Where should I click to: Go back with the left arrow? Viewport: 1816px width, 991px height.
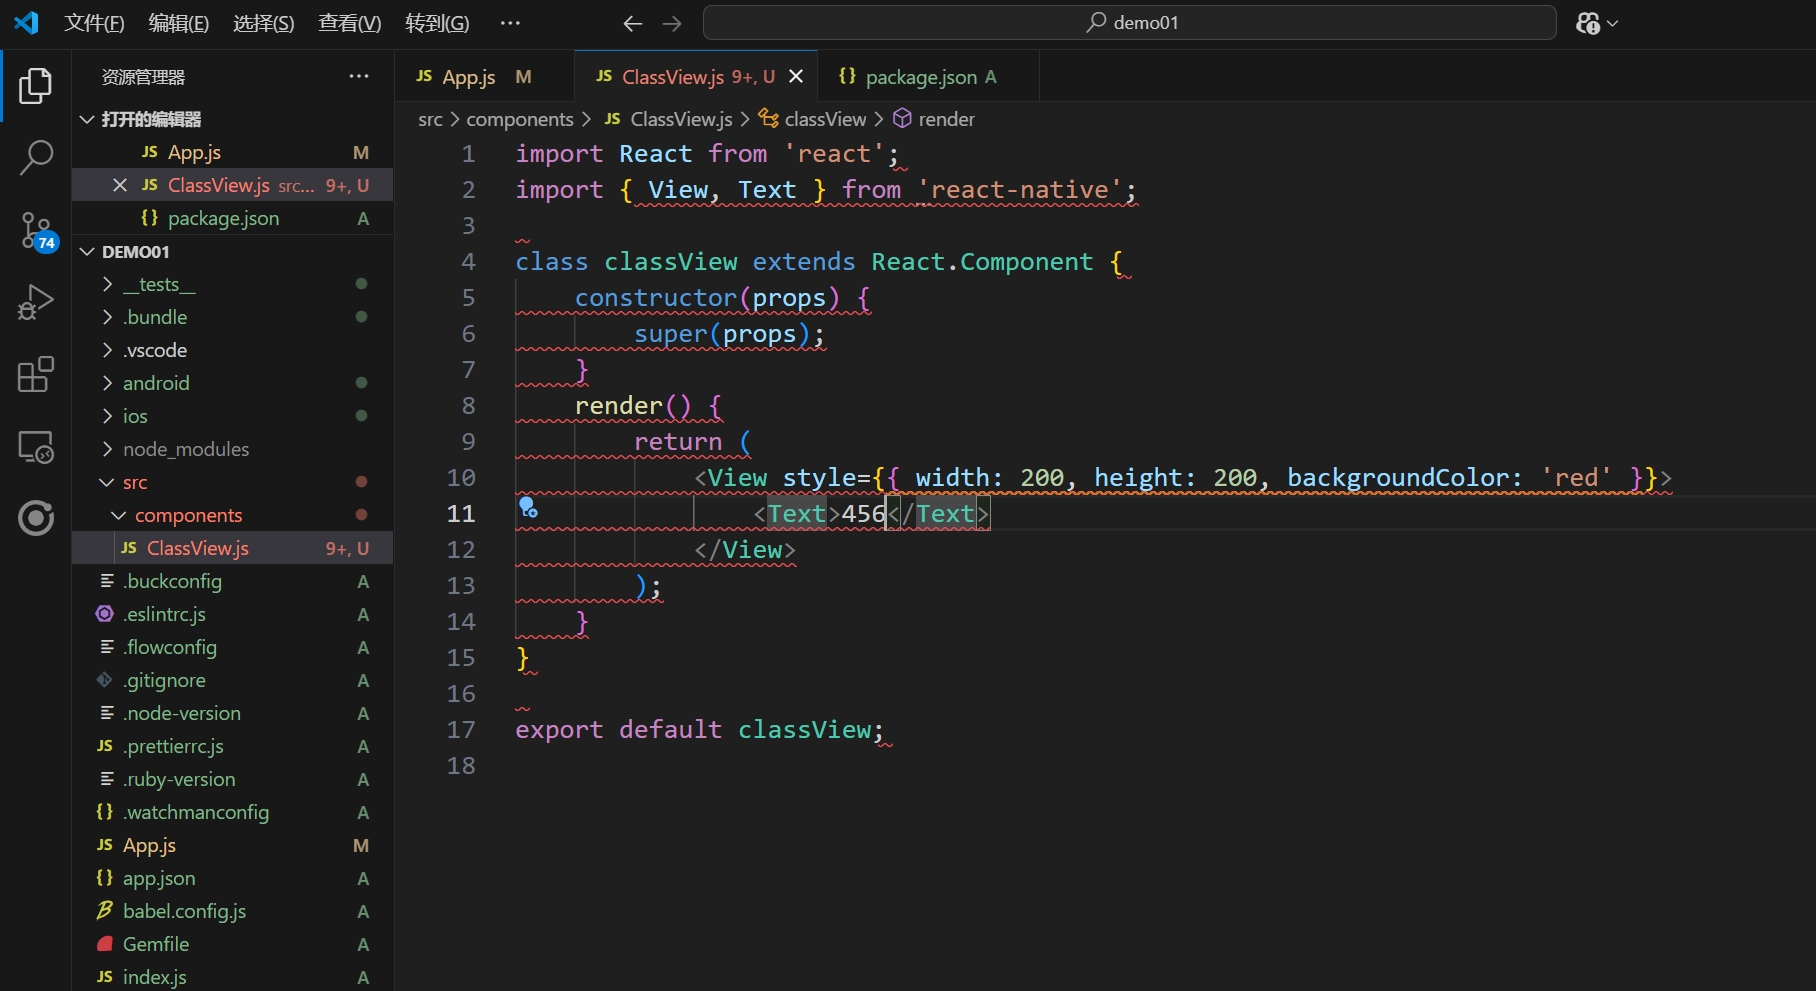tap(632, 23)
